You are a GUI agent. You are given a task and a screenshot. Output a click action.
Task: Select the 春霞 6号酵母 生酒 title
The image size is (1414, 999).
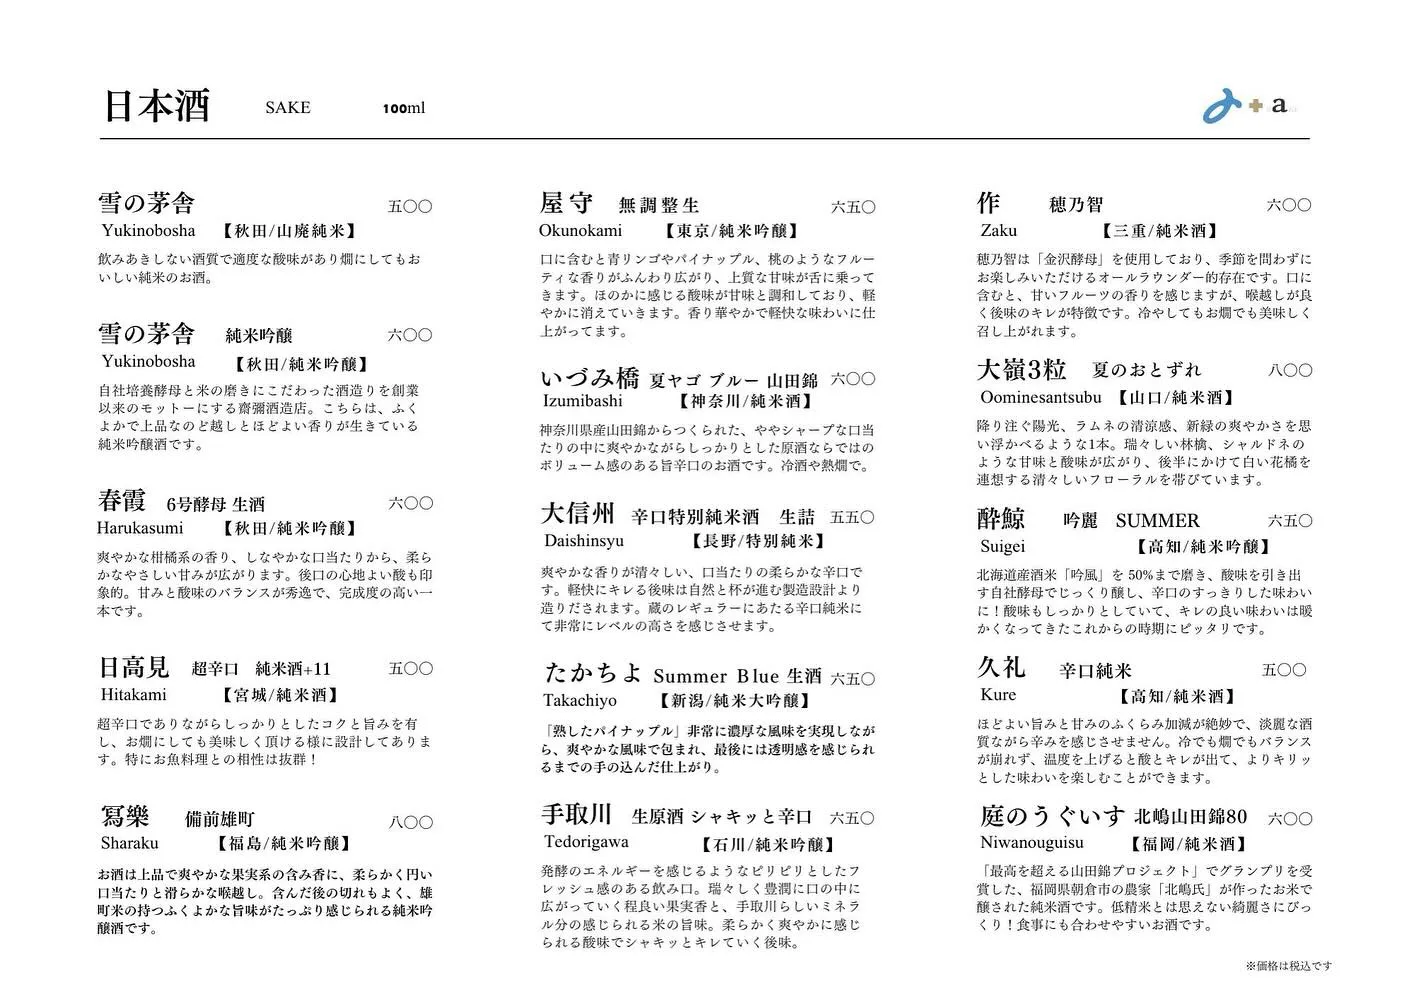tap(180, 501)
